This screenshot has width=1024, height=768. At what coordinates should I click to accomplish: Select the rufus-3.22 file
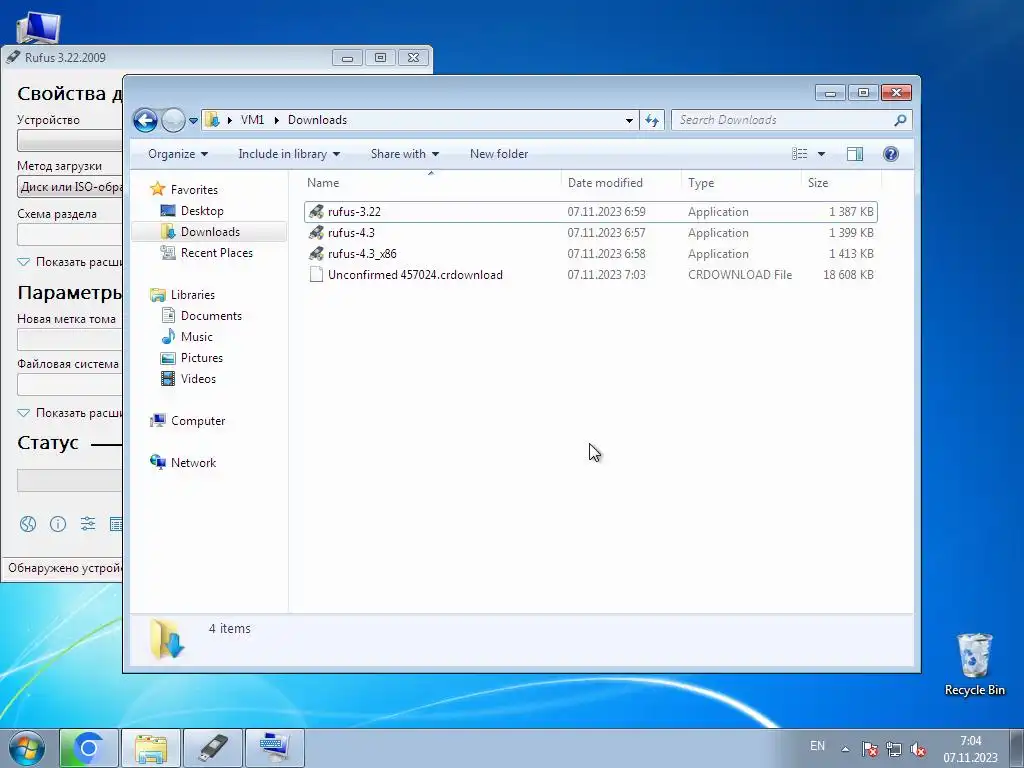pyautogui.click(x=591, y=212)
